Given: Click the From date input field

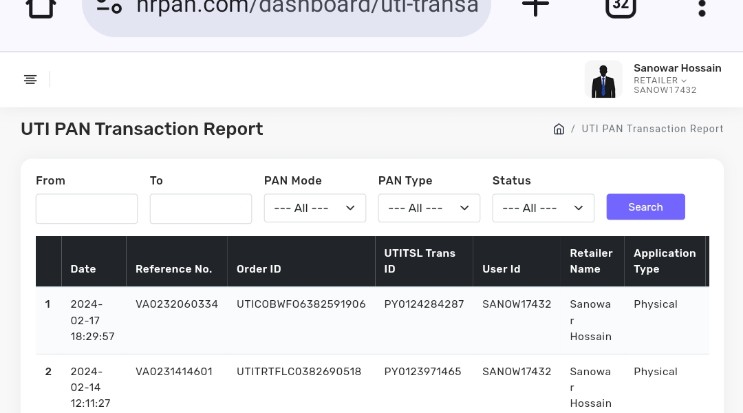Looking at the screenshot, I should pyautogui.click(x=87, y=208).
